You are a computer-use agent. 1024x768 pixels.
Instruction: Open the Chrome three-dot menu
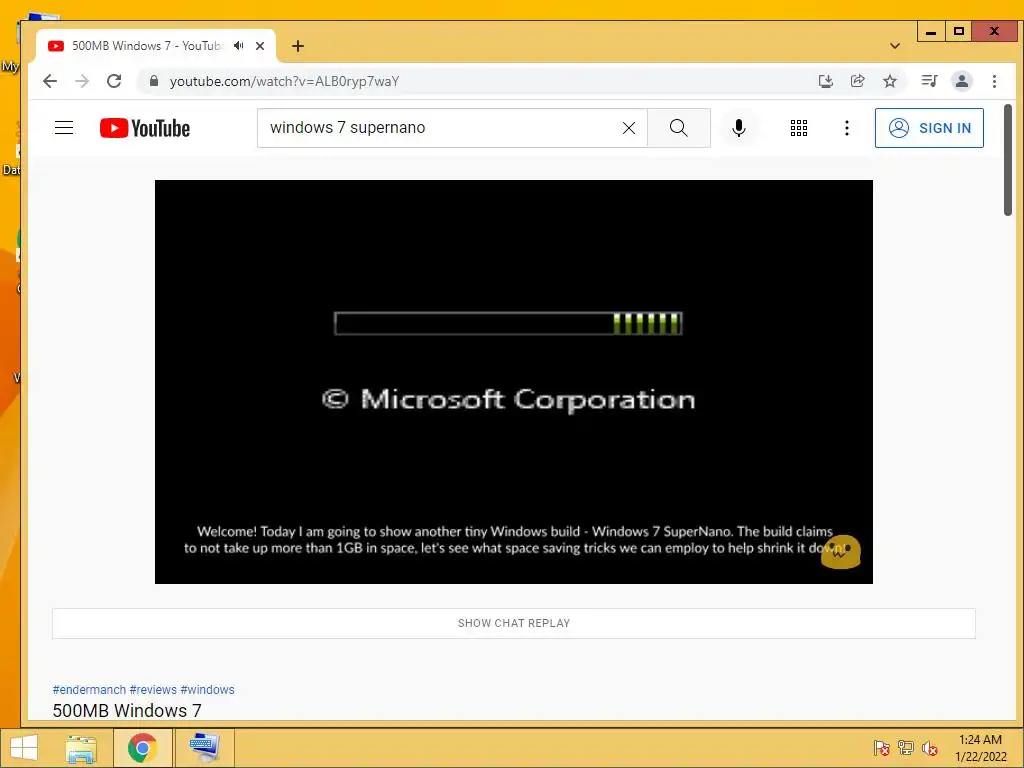[994, 81]
